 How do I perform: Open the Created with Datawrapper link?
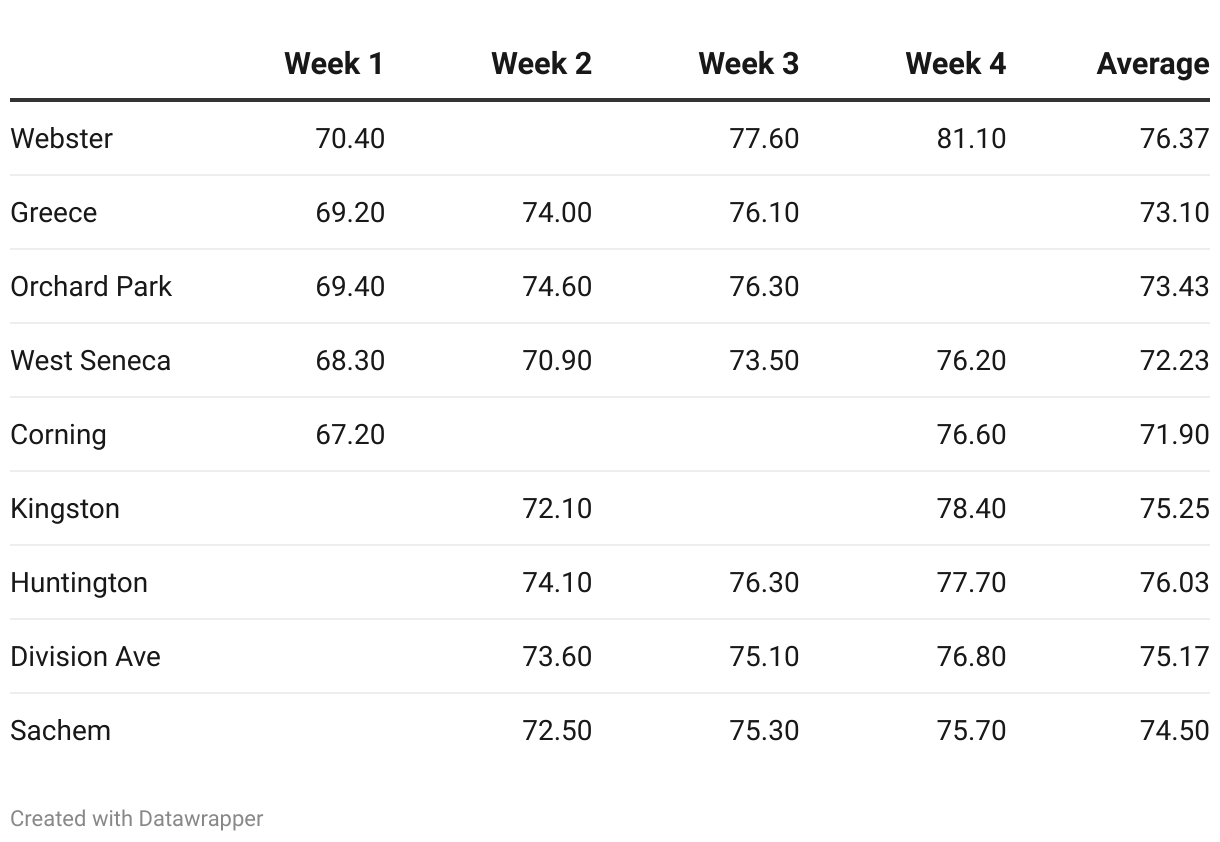137,818
